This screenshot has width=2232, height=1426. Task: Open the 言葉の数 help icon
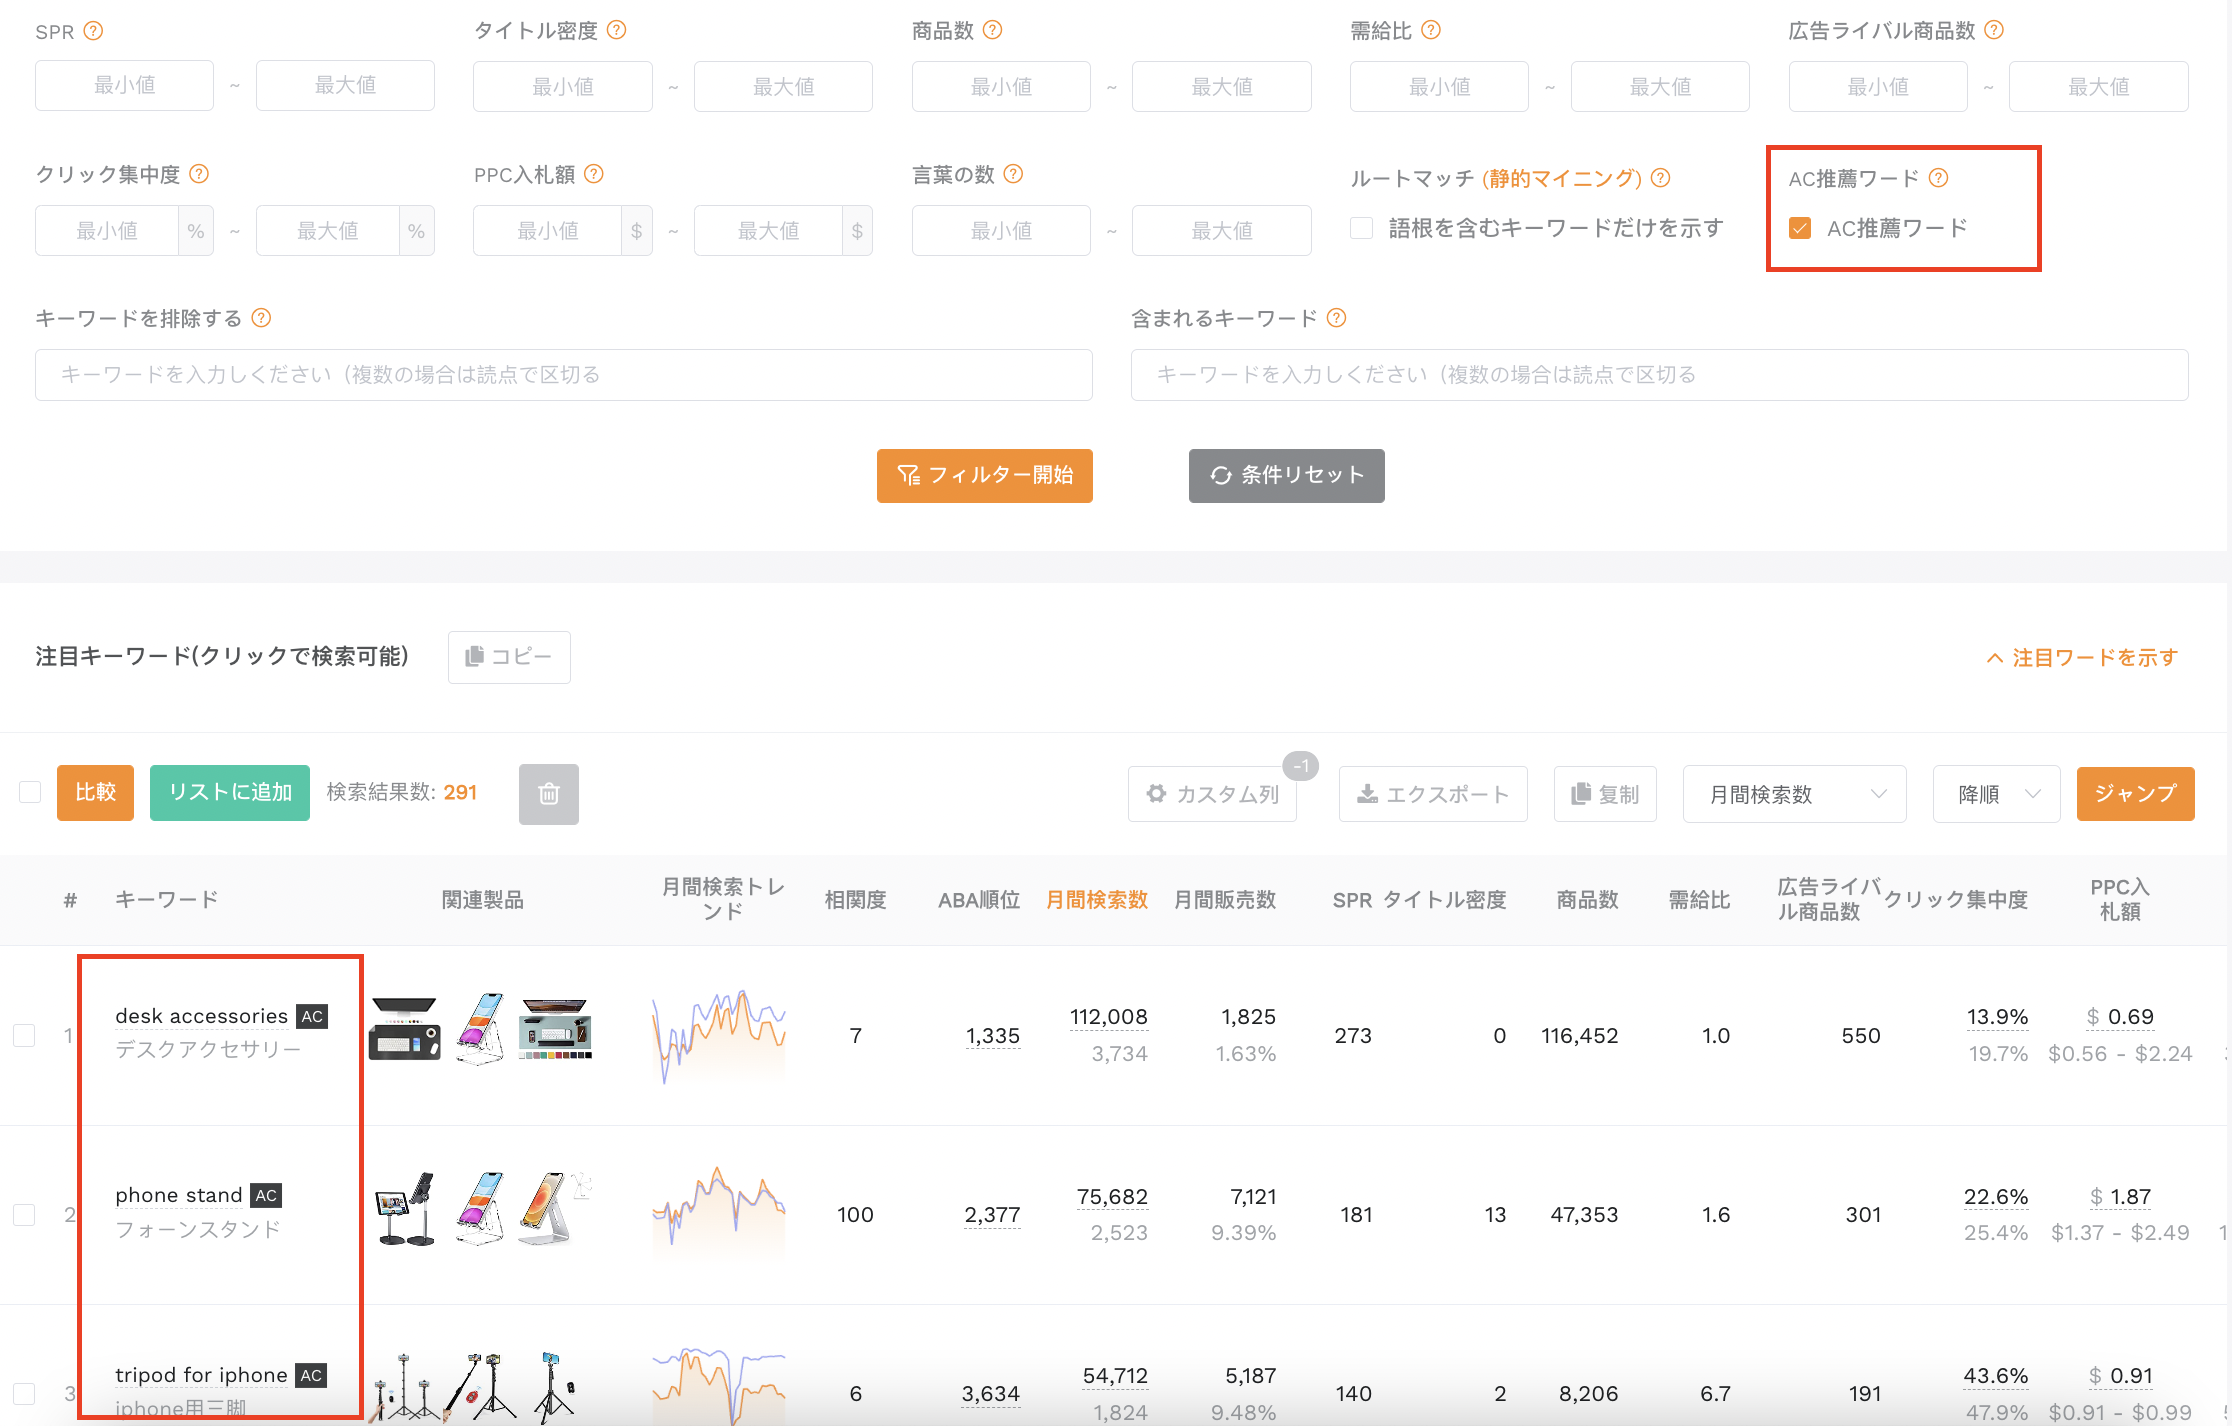1013,174
